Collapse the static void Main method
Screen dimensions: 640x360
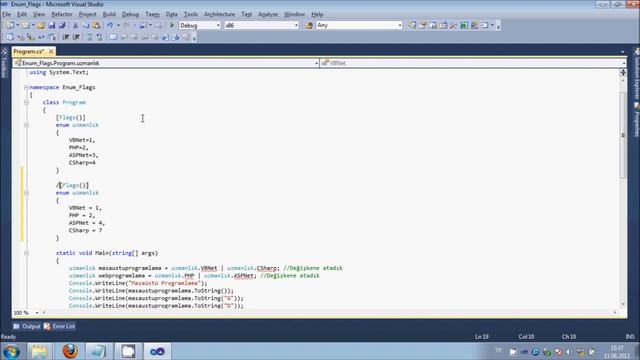click(x=26, y=253)
